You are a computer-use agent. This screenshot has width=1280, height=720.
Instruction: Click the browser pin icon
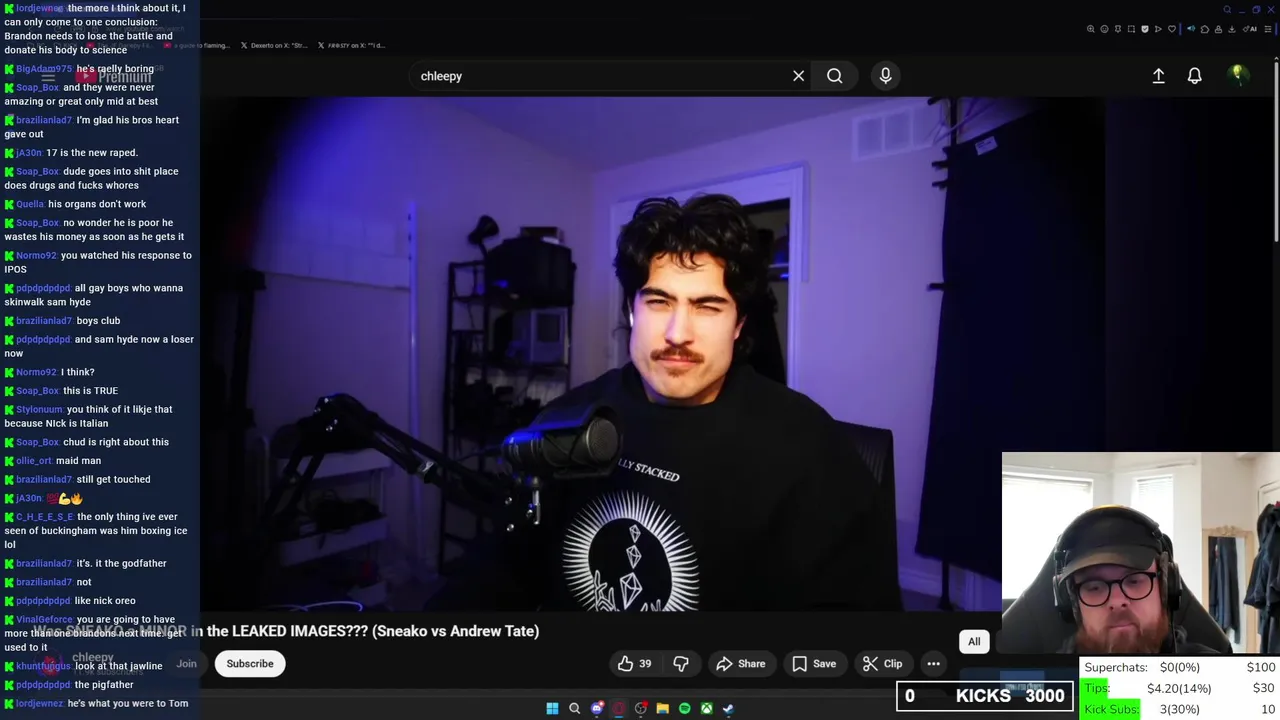(1118, 29)
